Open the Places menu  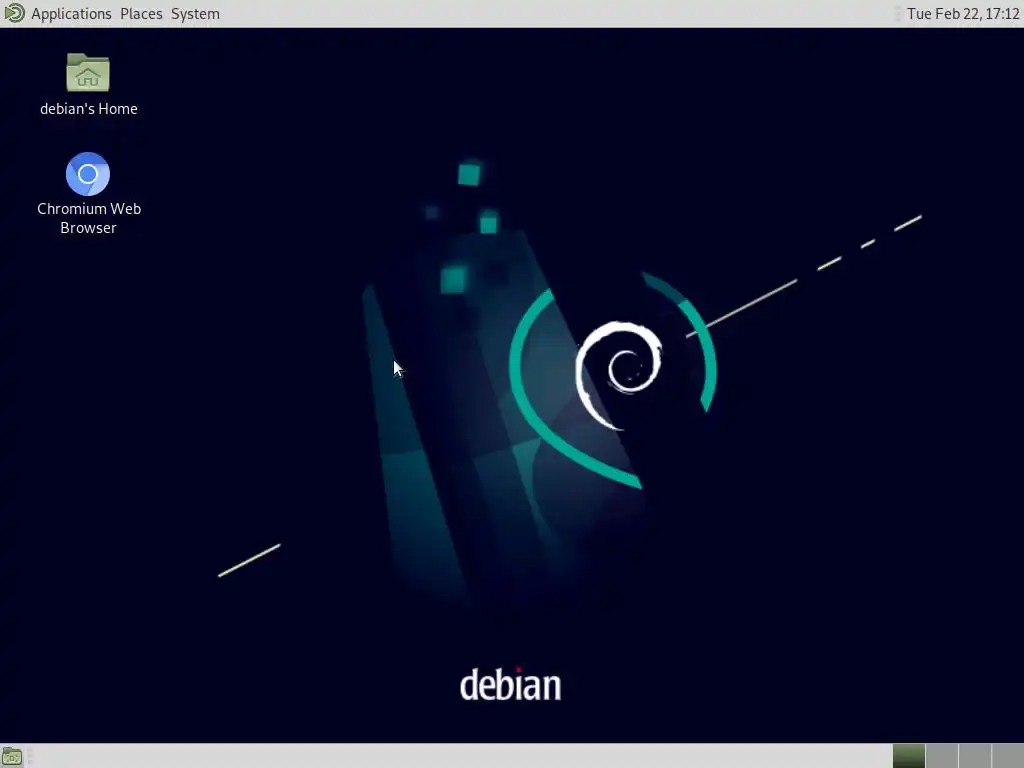(141, 14)
